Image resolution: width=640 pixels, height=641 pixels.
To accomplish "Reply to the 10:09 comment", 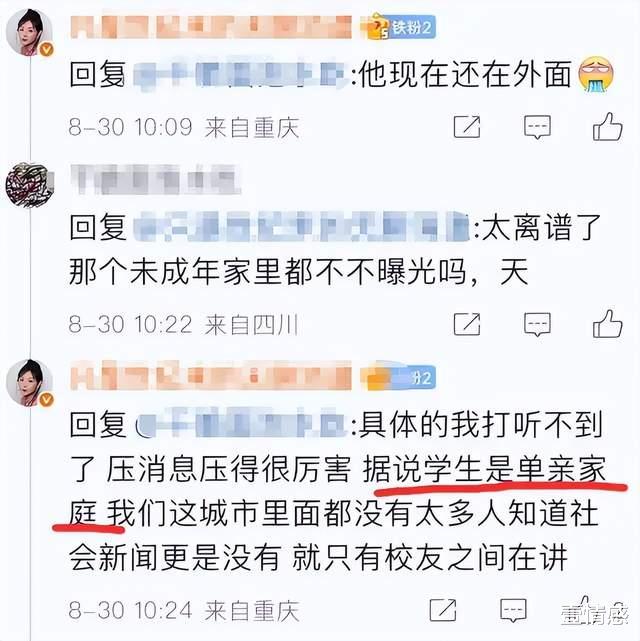I will pyautogui.click(x=537, y=127).
